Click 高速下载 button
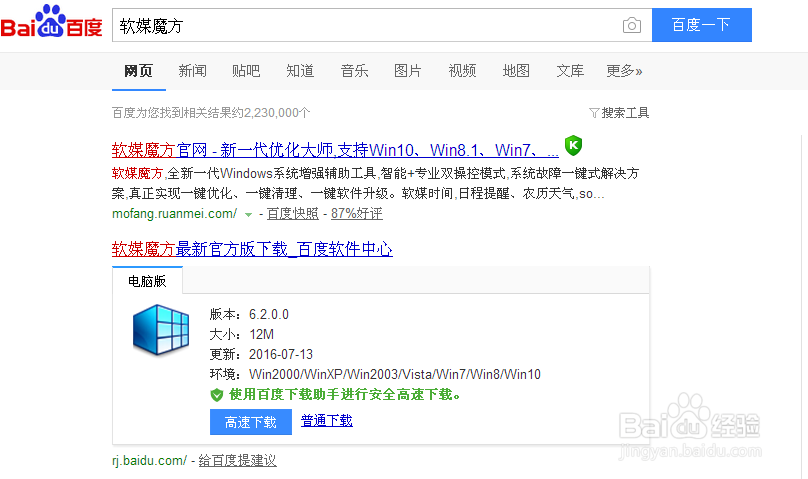The image size is (808, 479). pyautogui.click(x=251, y=422)
